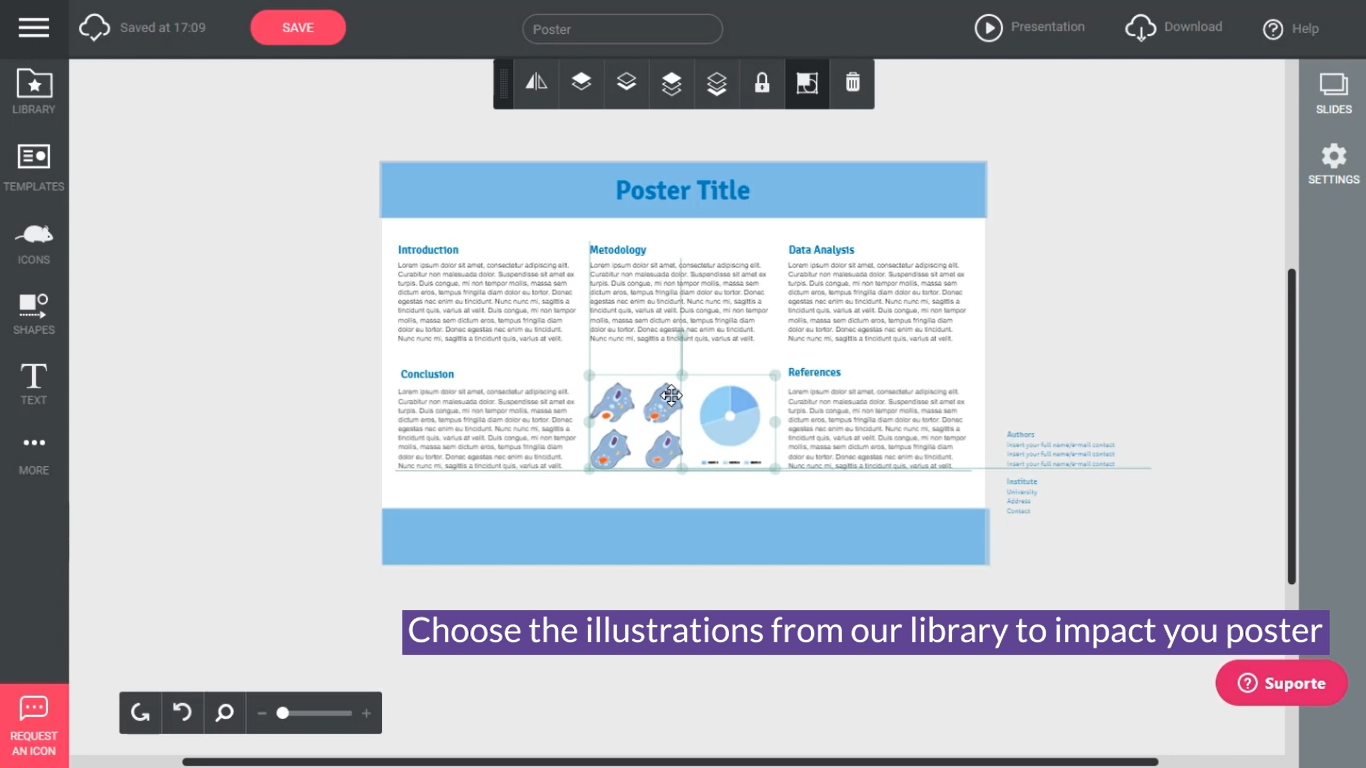Image resolution: width=1366 pixels, height=768 pixels.
Task: Open the Templates panel
Action: [33, 166]
